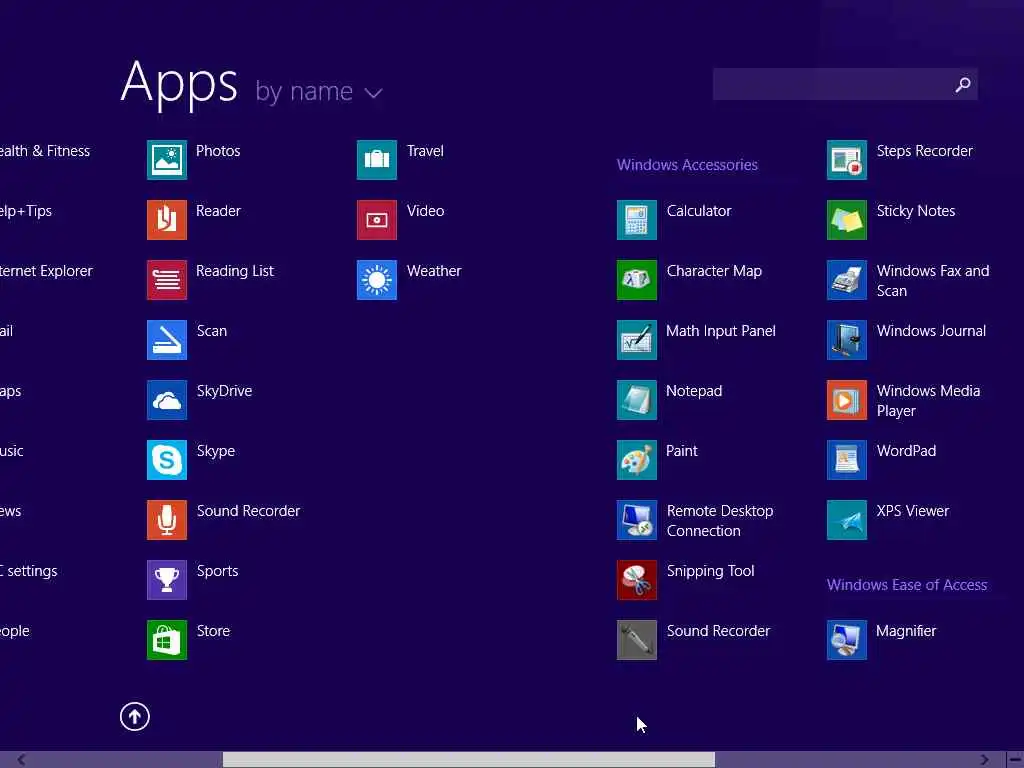The width and height of the screenshot is (1024, 768).
Task: Open the 'Help+Tips' entry text
Action: 25,212
